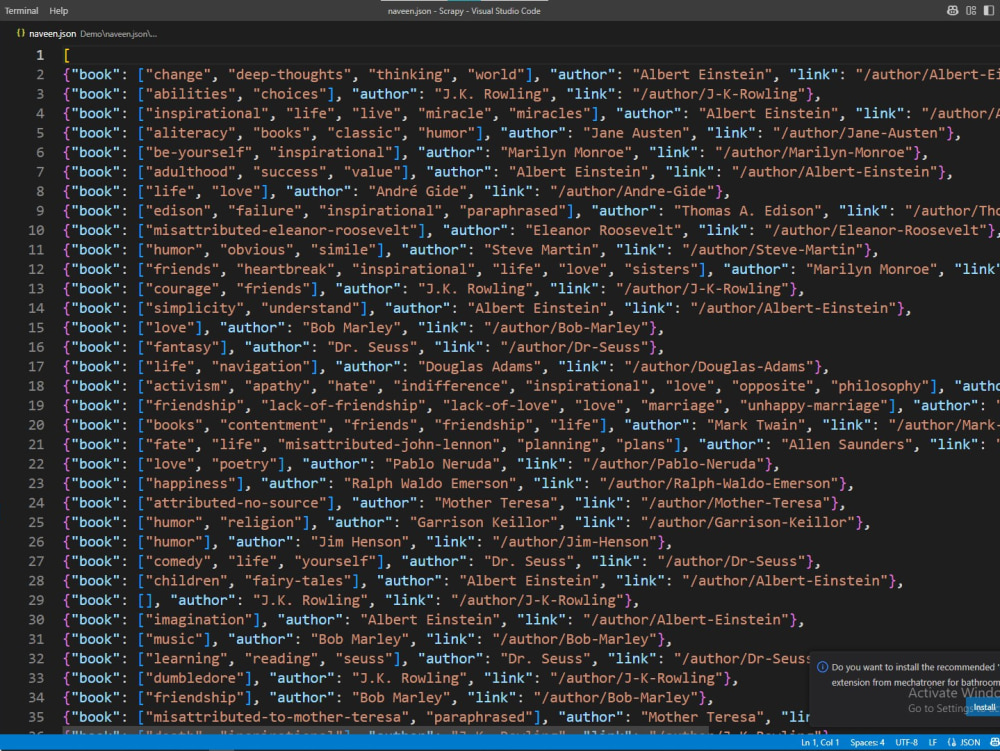This screenshot has height=751, width=1000.
Task: Open the Customize Layout icon
Action: tap(971, 11)
